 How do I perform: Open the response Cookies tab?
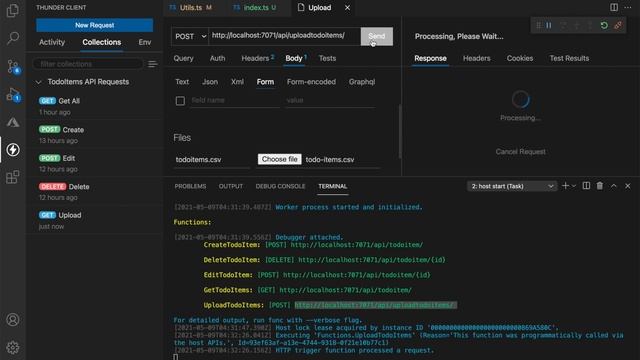point(520,58)
